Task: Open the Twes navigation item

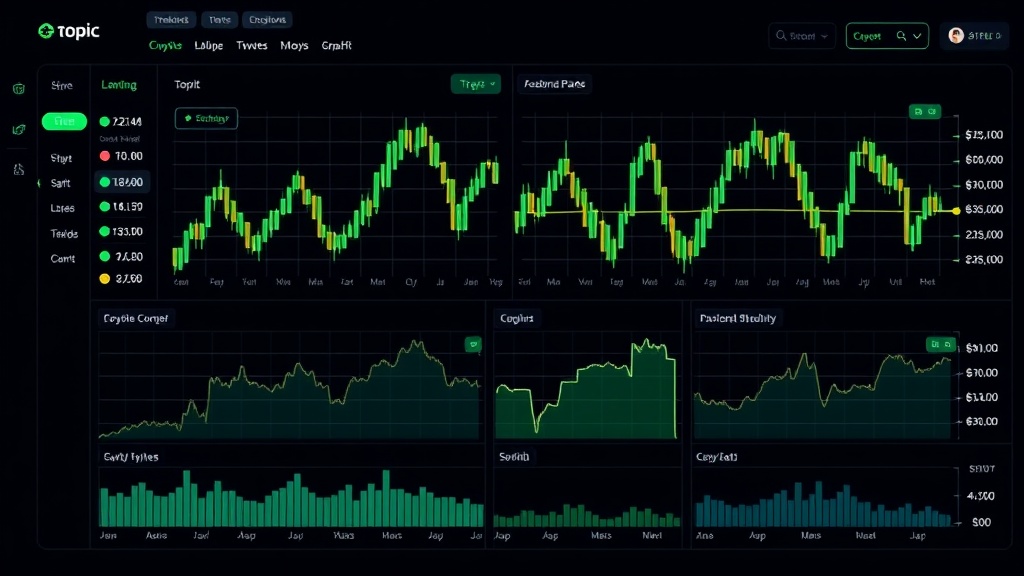Action: click(x=251, y=45)
